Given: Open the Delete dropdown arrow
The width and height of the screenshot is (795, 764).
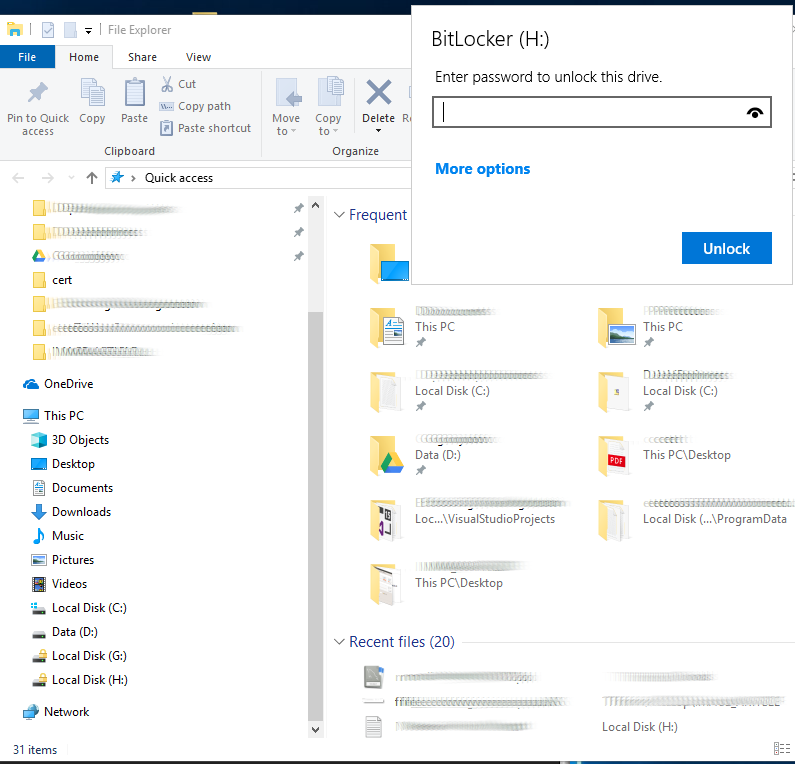Looking at the screenshot, I should [378, 131].
